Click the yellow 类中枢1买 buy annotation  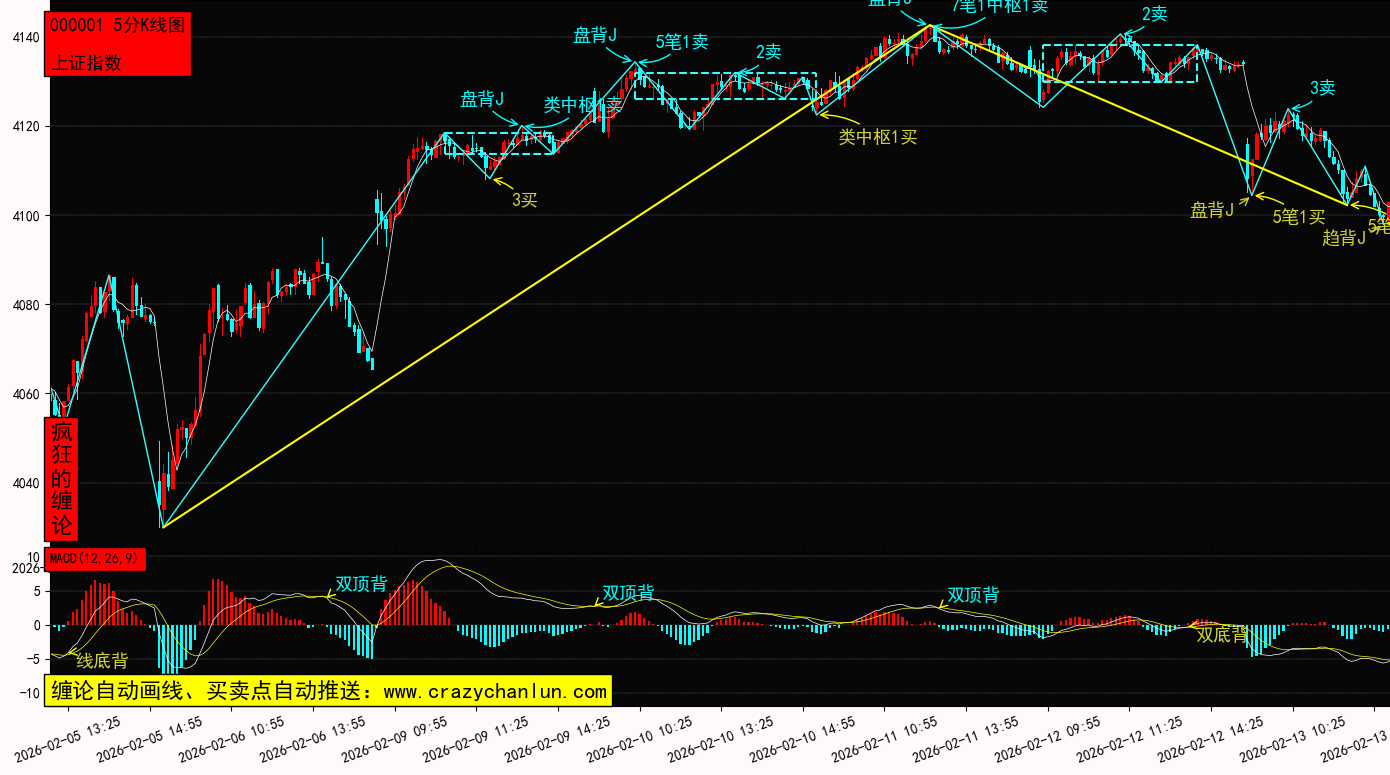[x=877, y=137]
